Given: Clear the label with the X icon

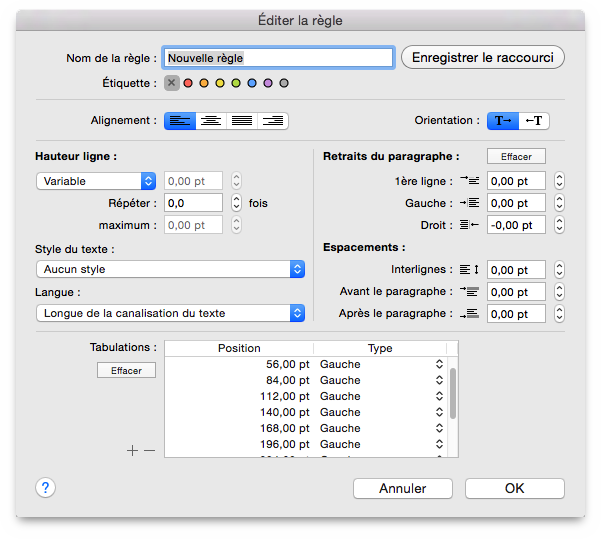Looking at the screenshot, I should (x=172, y=83).
